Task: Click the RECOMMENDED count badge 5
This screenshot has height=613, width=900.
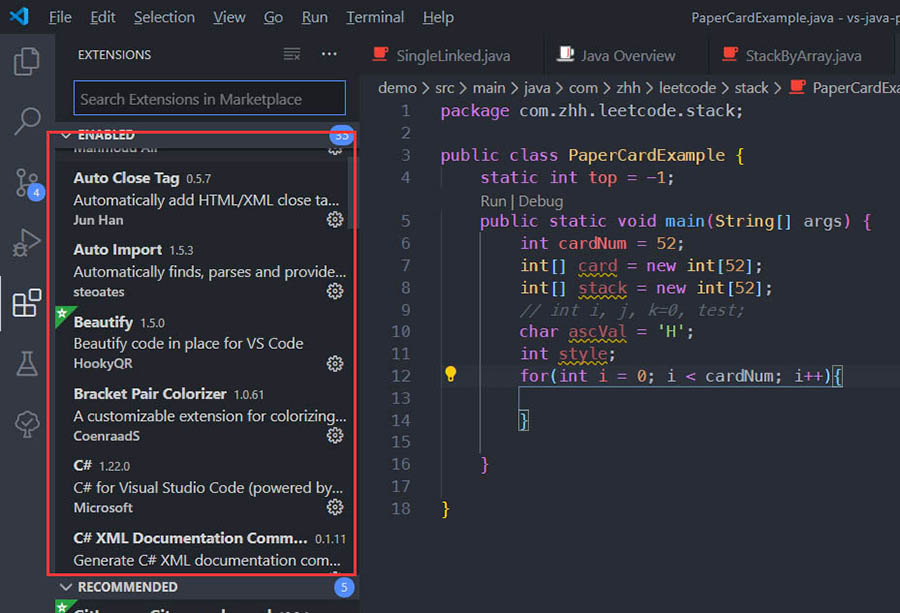Action: (x=344, y=587)
